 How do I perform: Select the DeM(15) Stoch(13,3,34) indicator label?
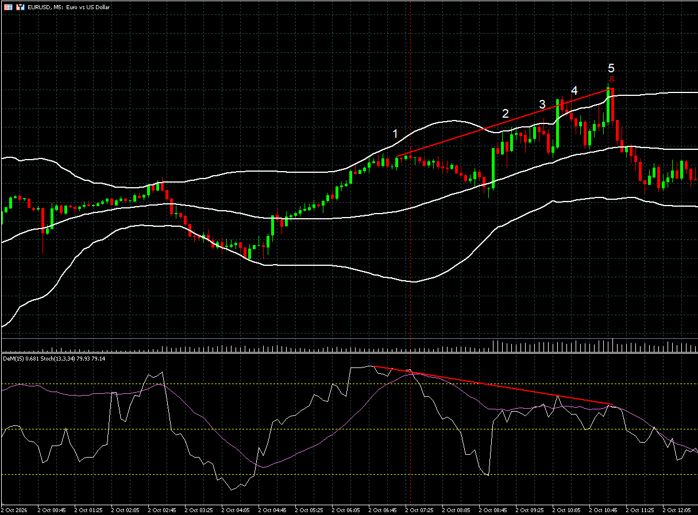(54, 358)
